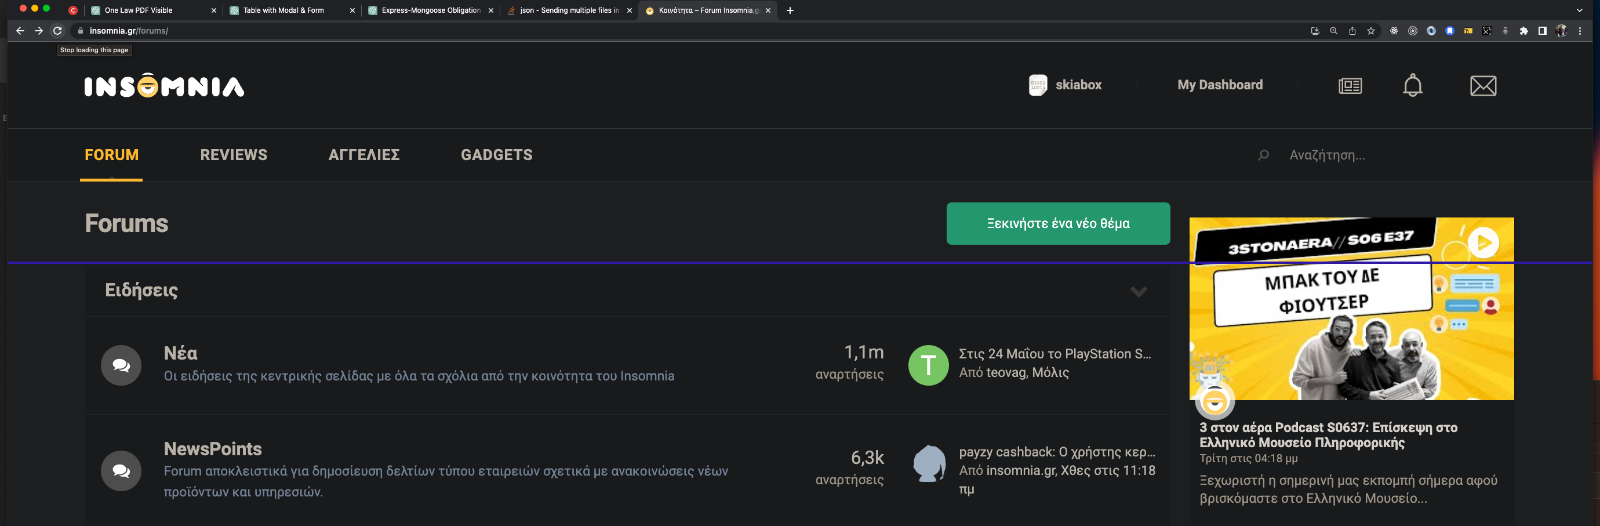Click the blue bookmark extension icon
Viewport: 1600px width, 526px height.
pos(1449,31)
